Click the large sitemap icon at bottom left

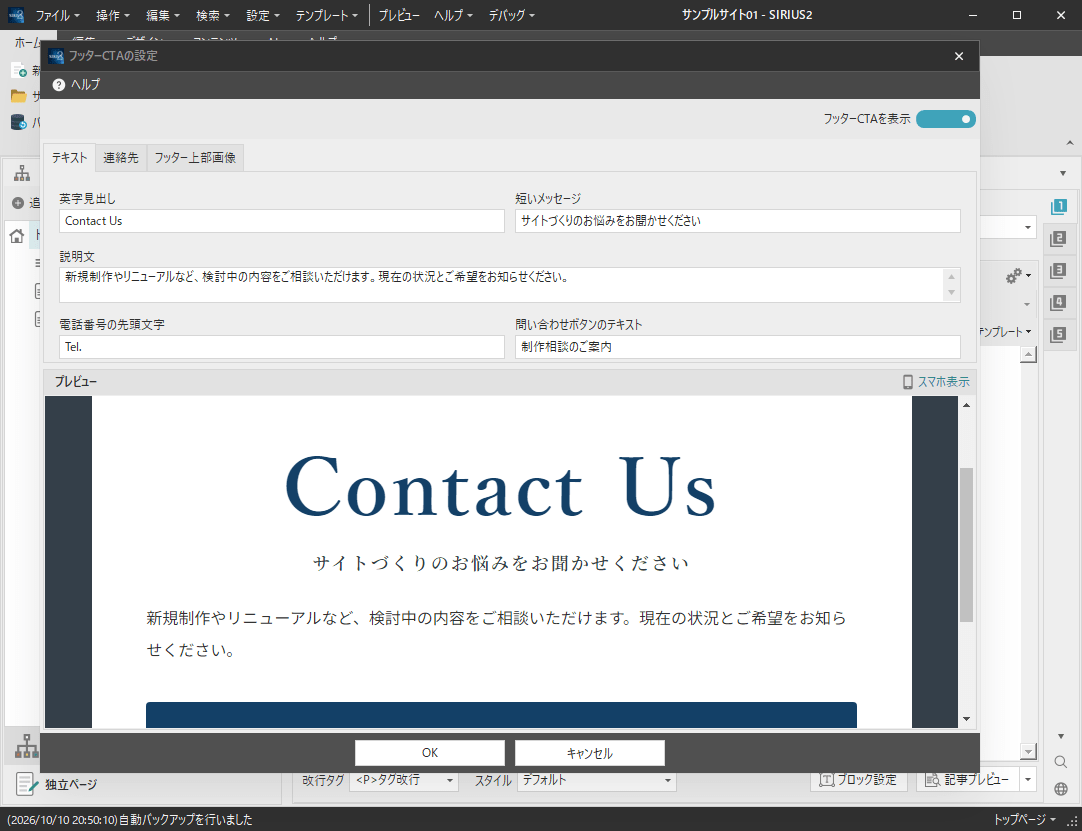pos(26,746)
